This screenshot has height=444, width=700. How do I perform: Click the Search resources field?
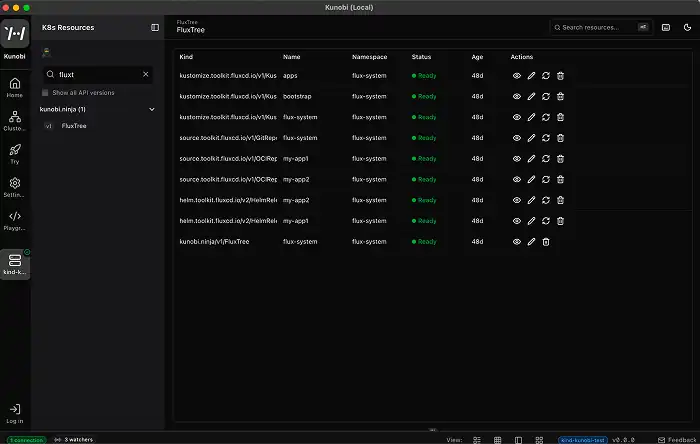coord(600,28)
